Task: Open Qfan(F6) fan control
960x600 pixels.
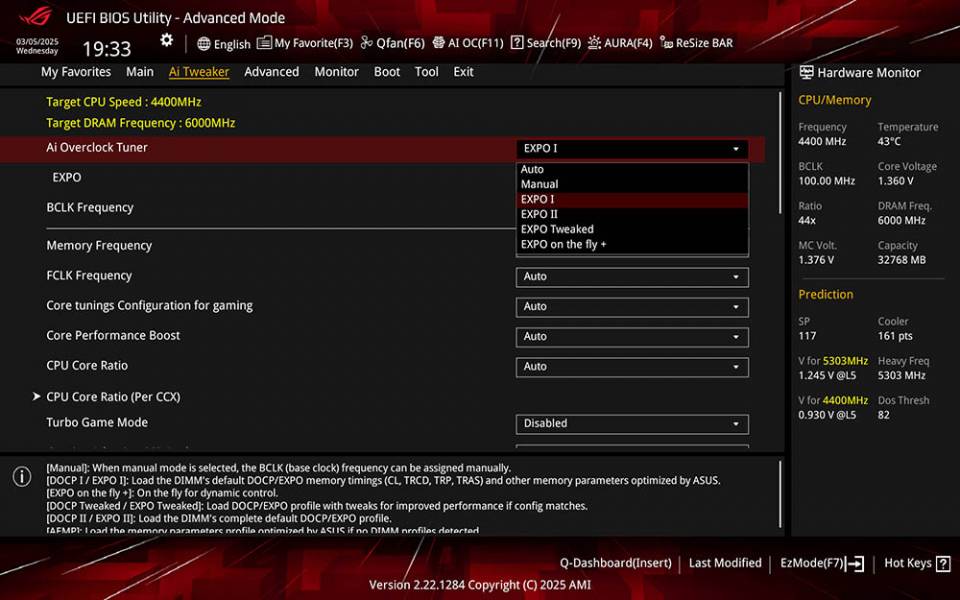Action: [392, 43]
